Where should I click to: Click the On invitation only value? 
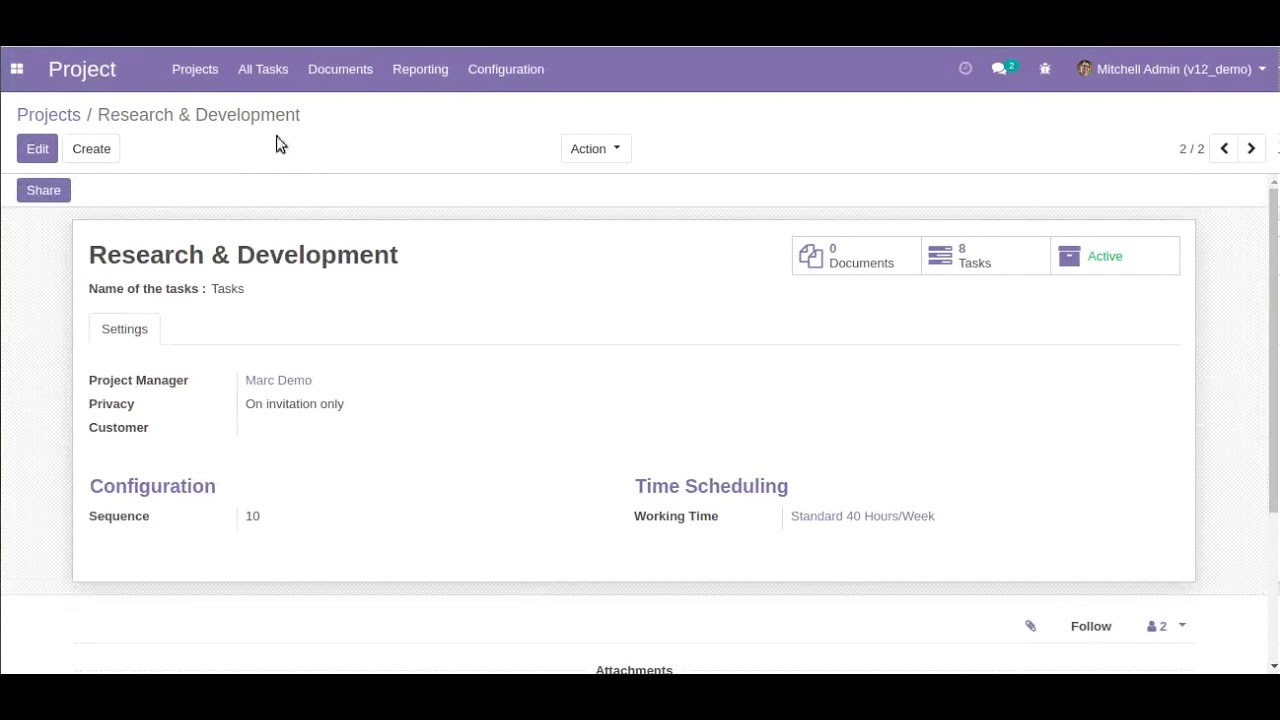click(x=294, y=404)
